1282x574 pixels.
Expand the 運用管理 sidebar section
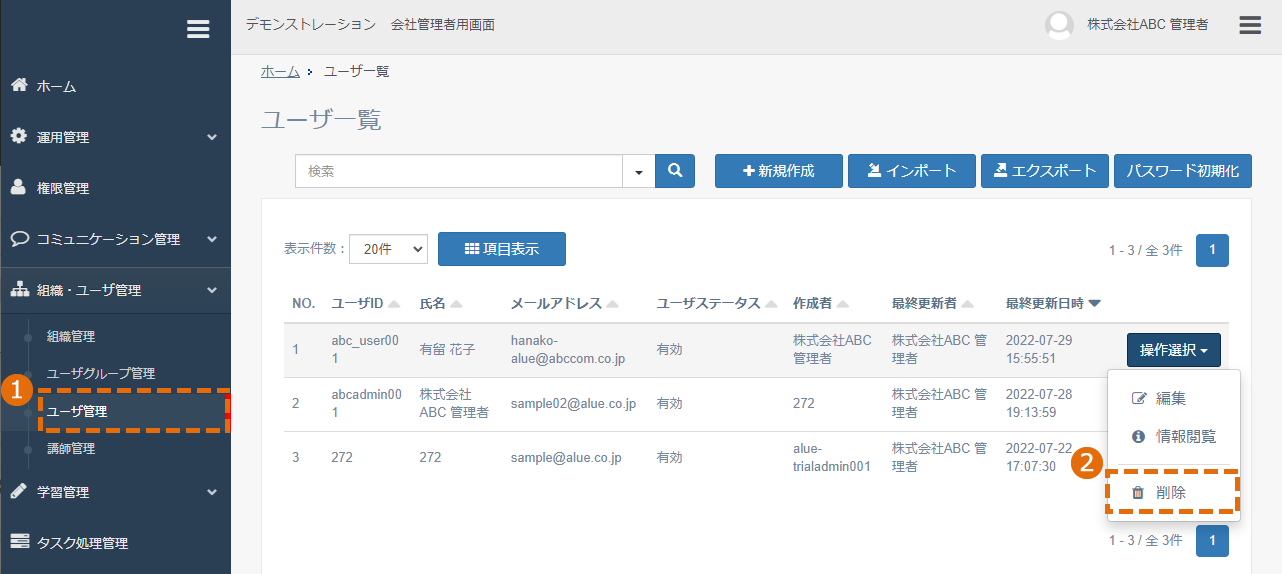coord(212,137)
